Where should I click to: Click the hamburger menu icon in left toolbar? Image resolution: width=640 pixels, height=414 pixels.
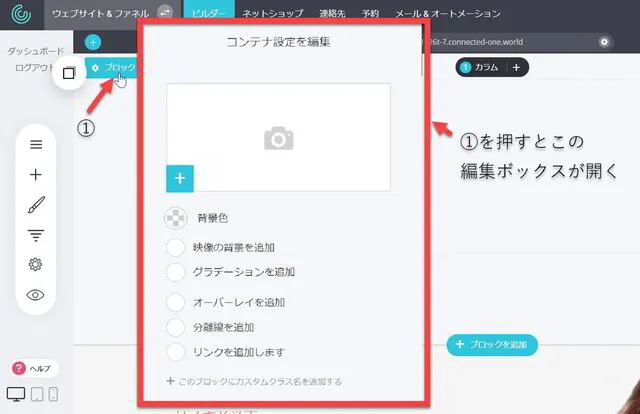point(36,145)
